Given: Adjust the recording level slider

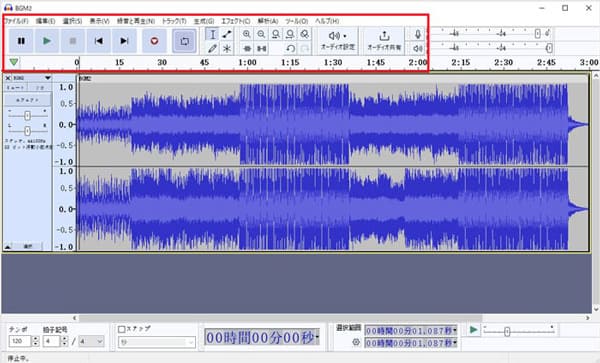Looking at the screenshot, I should coord(537,34).
